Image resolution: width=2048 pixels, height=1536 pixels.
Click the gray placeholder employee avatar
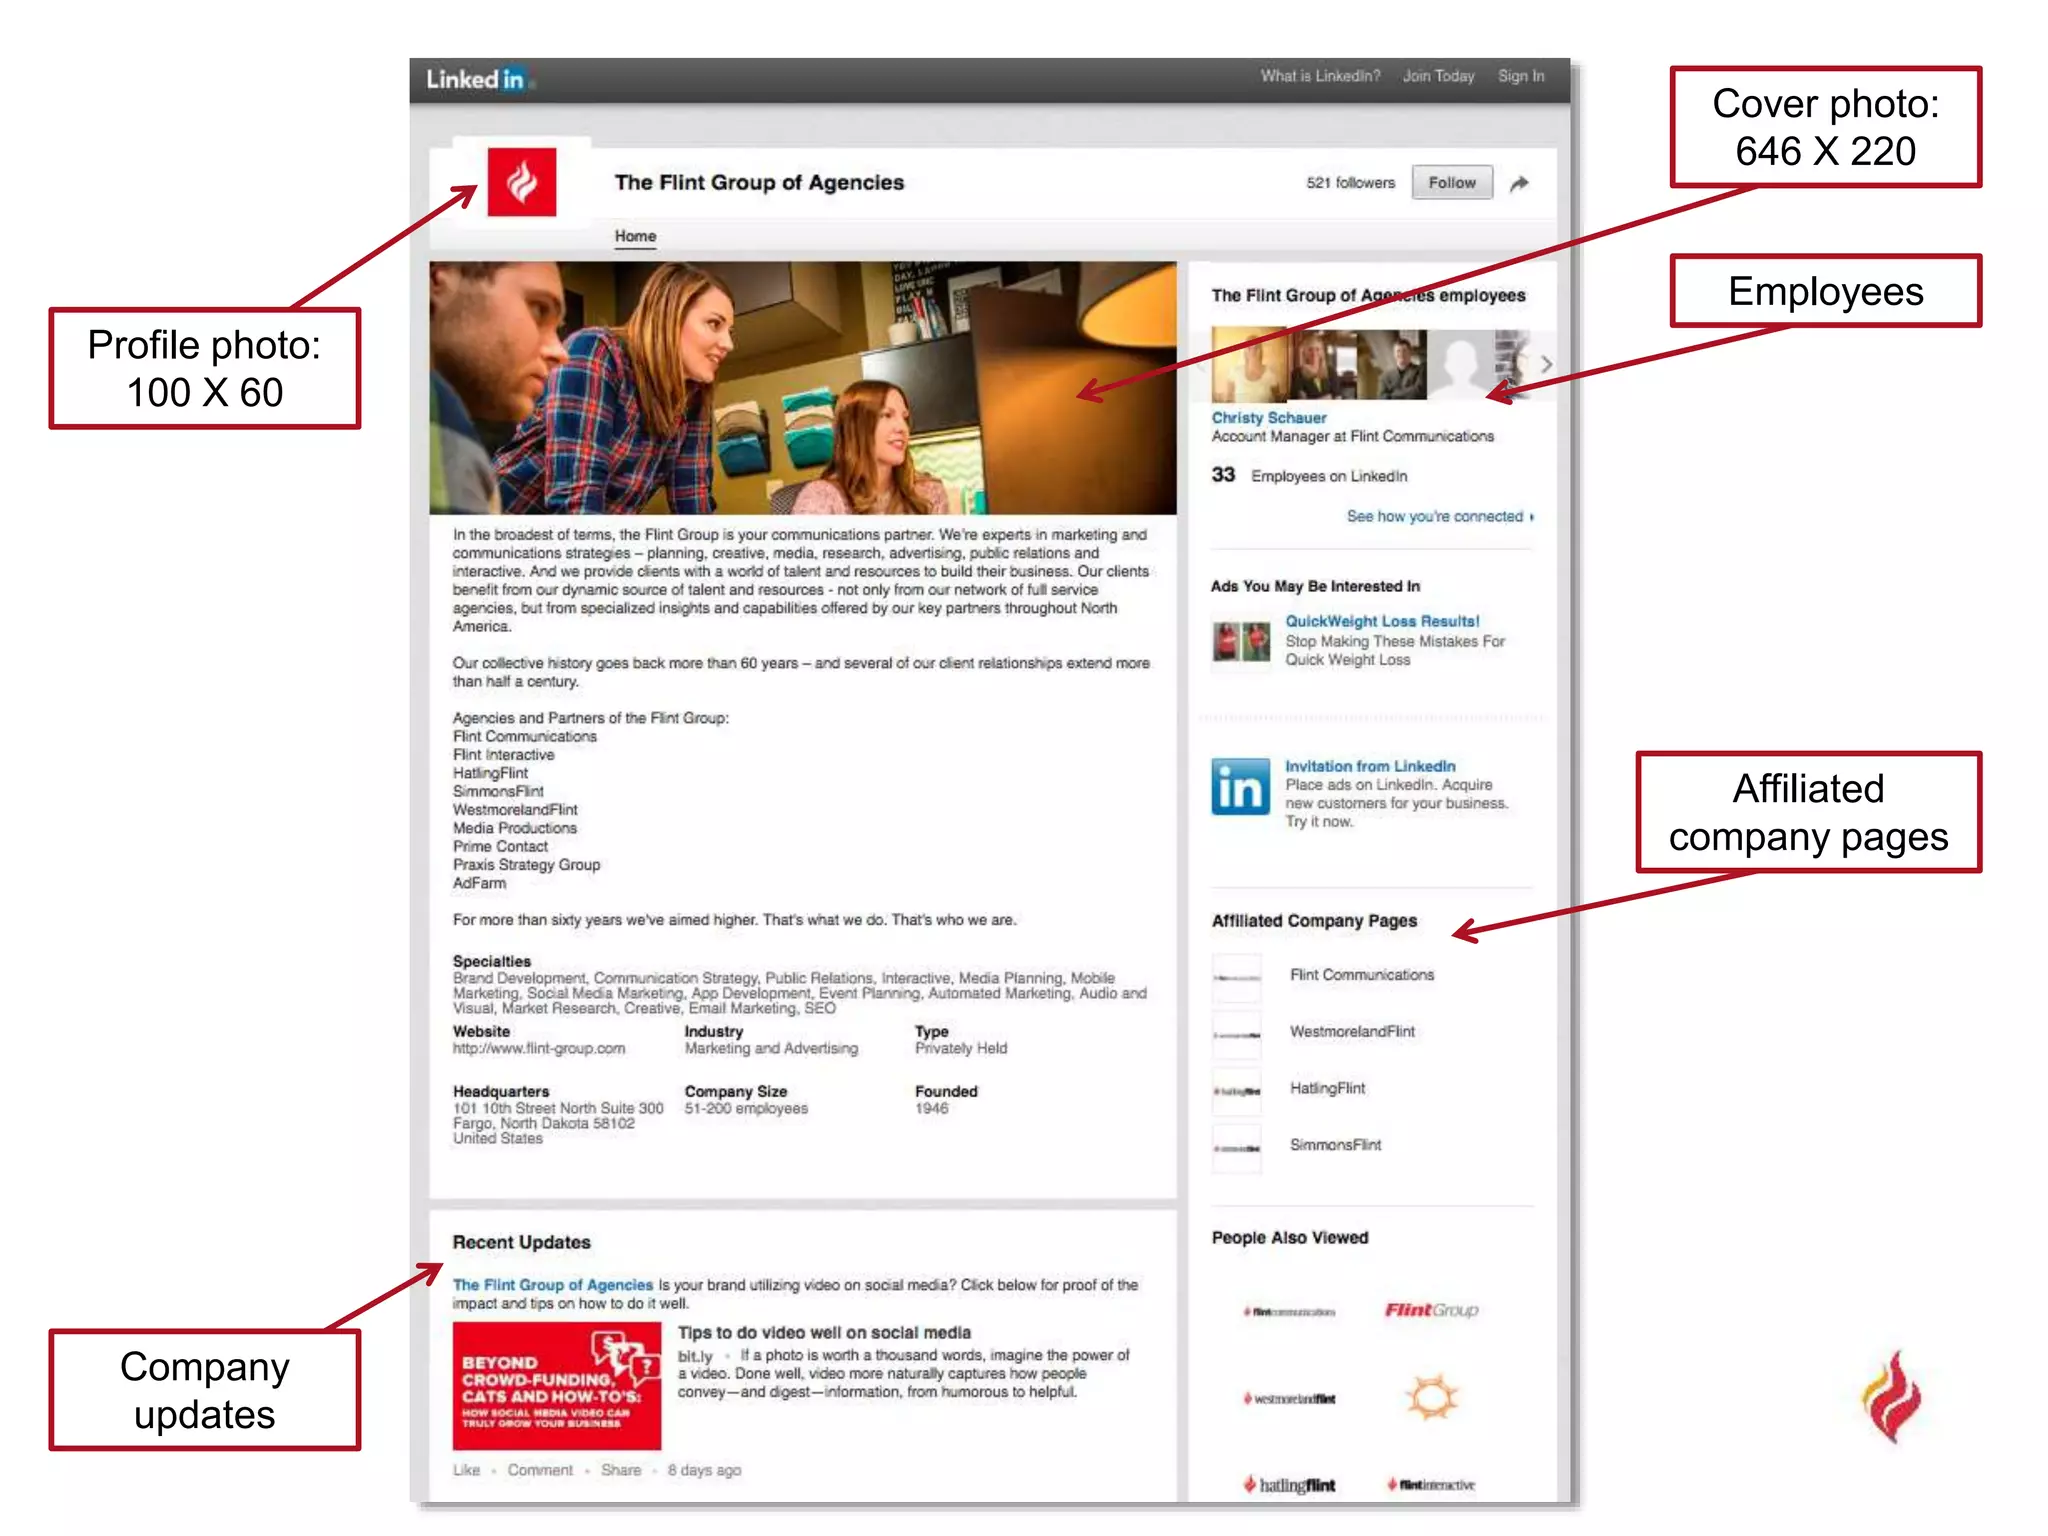(1462, 364)
